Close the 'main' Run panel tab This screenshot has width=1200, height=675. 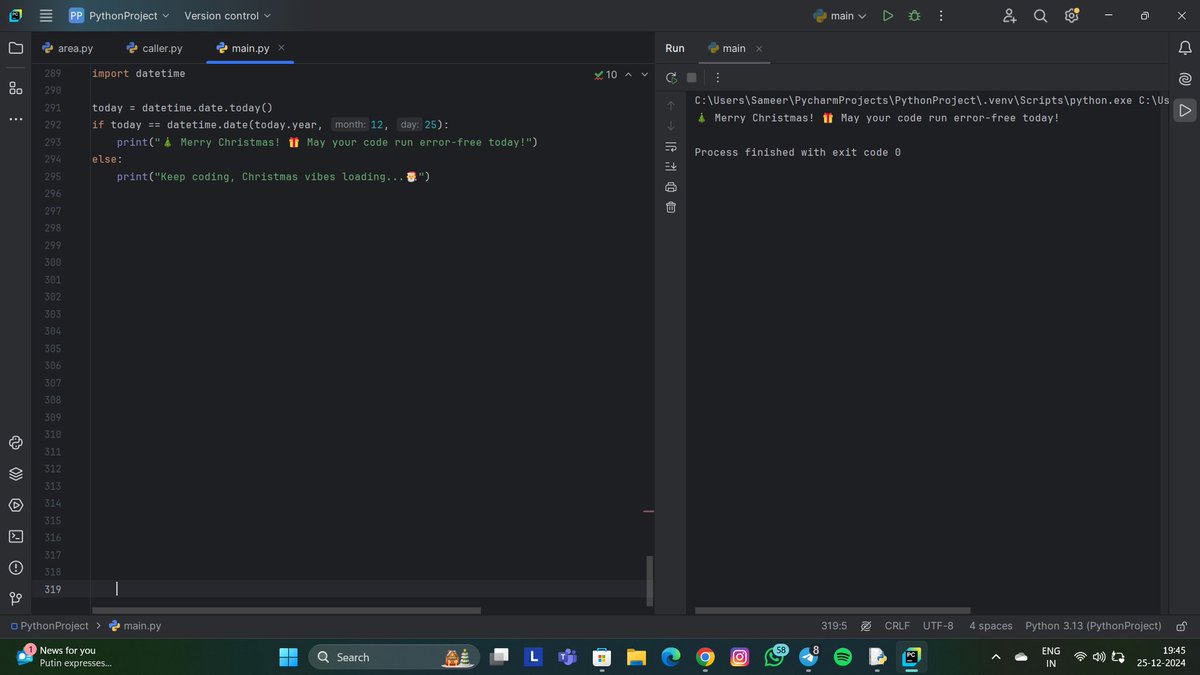pyautogui.click(x=759, y=48)
